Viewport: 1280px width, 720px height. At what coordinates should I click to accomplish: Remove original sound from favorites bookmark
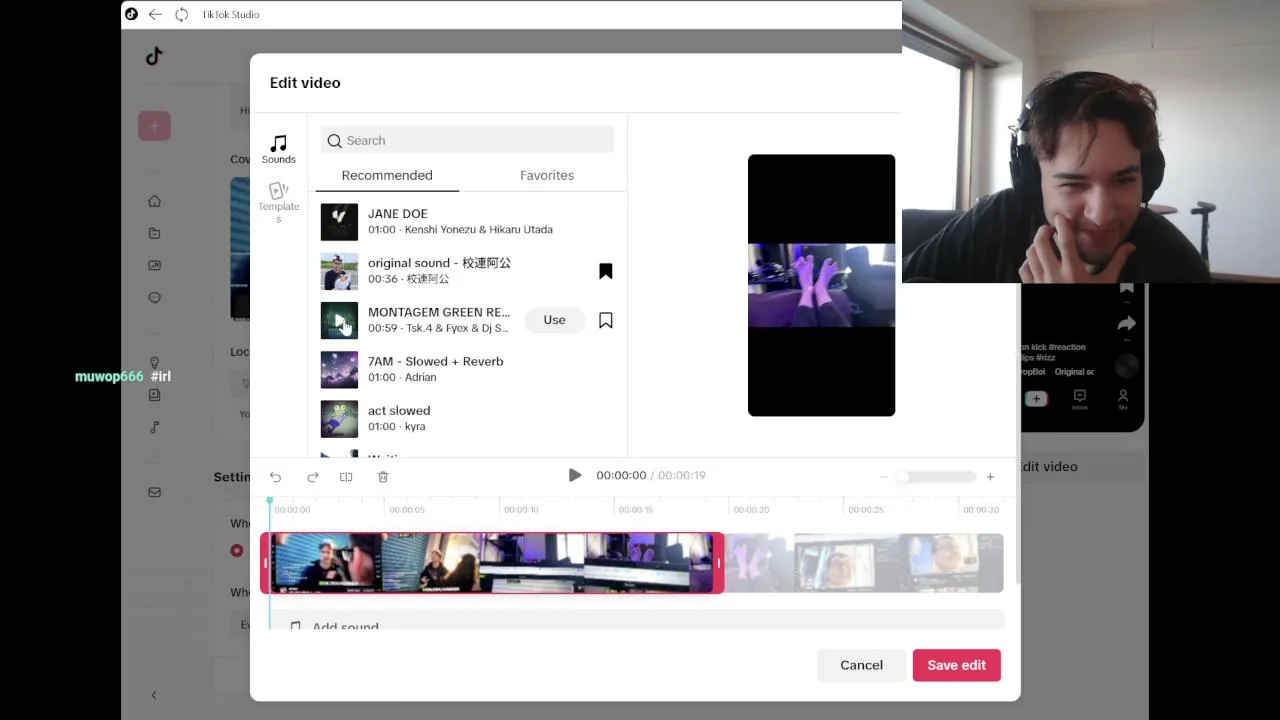(606, 271)
